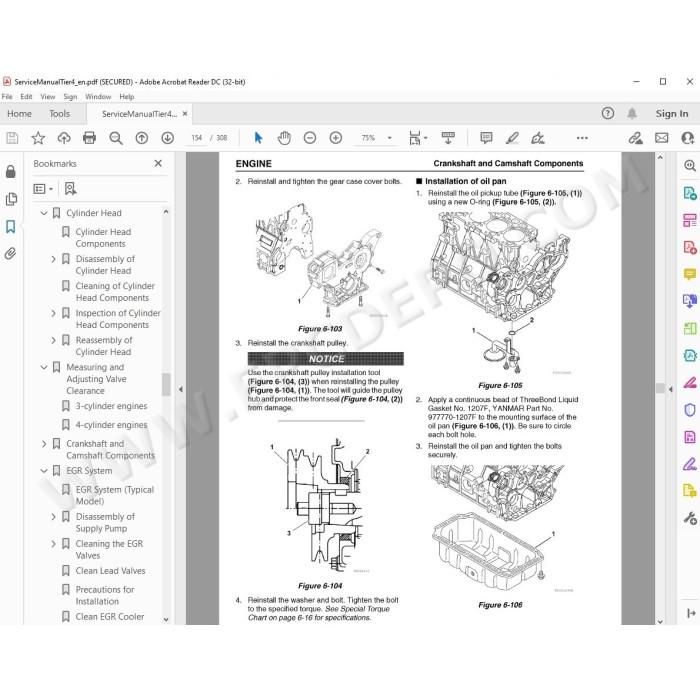Open 4-cylinder engines bookmark
Image resolution: width=700 pixels, height=700 pixels.
(111, 425)
